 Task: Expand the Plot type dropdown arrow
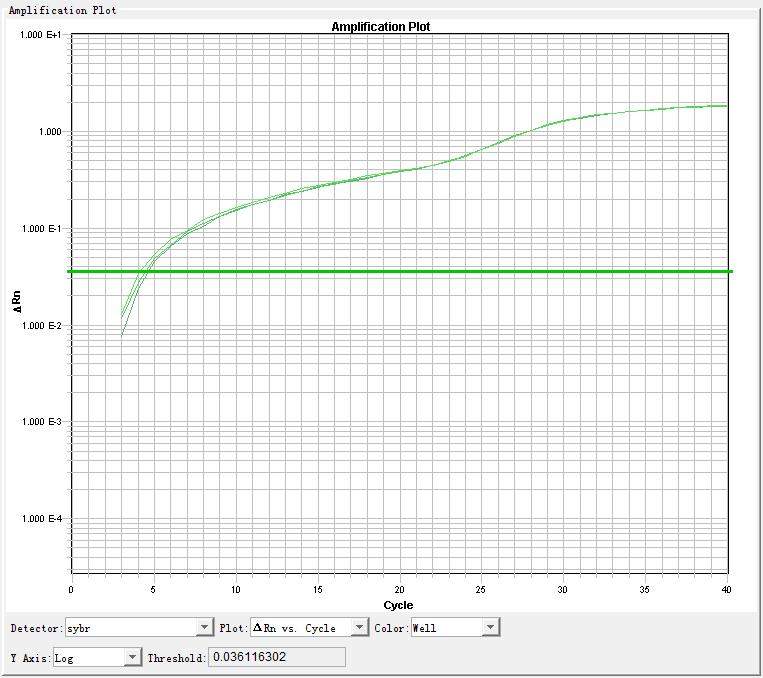click(360, 627)
